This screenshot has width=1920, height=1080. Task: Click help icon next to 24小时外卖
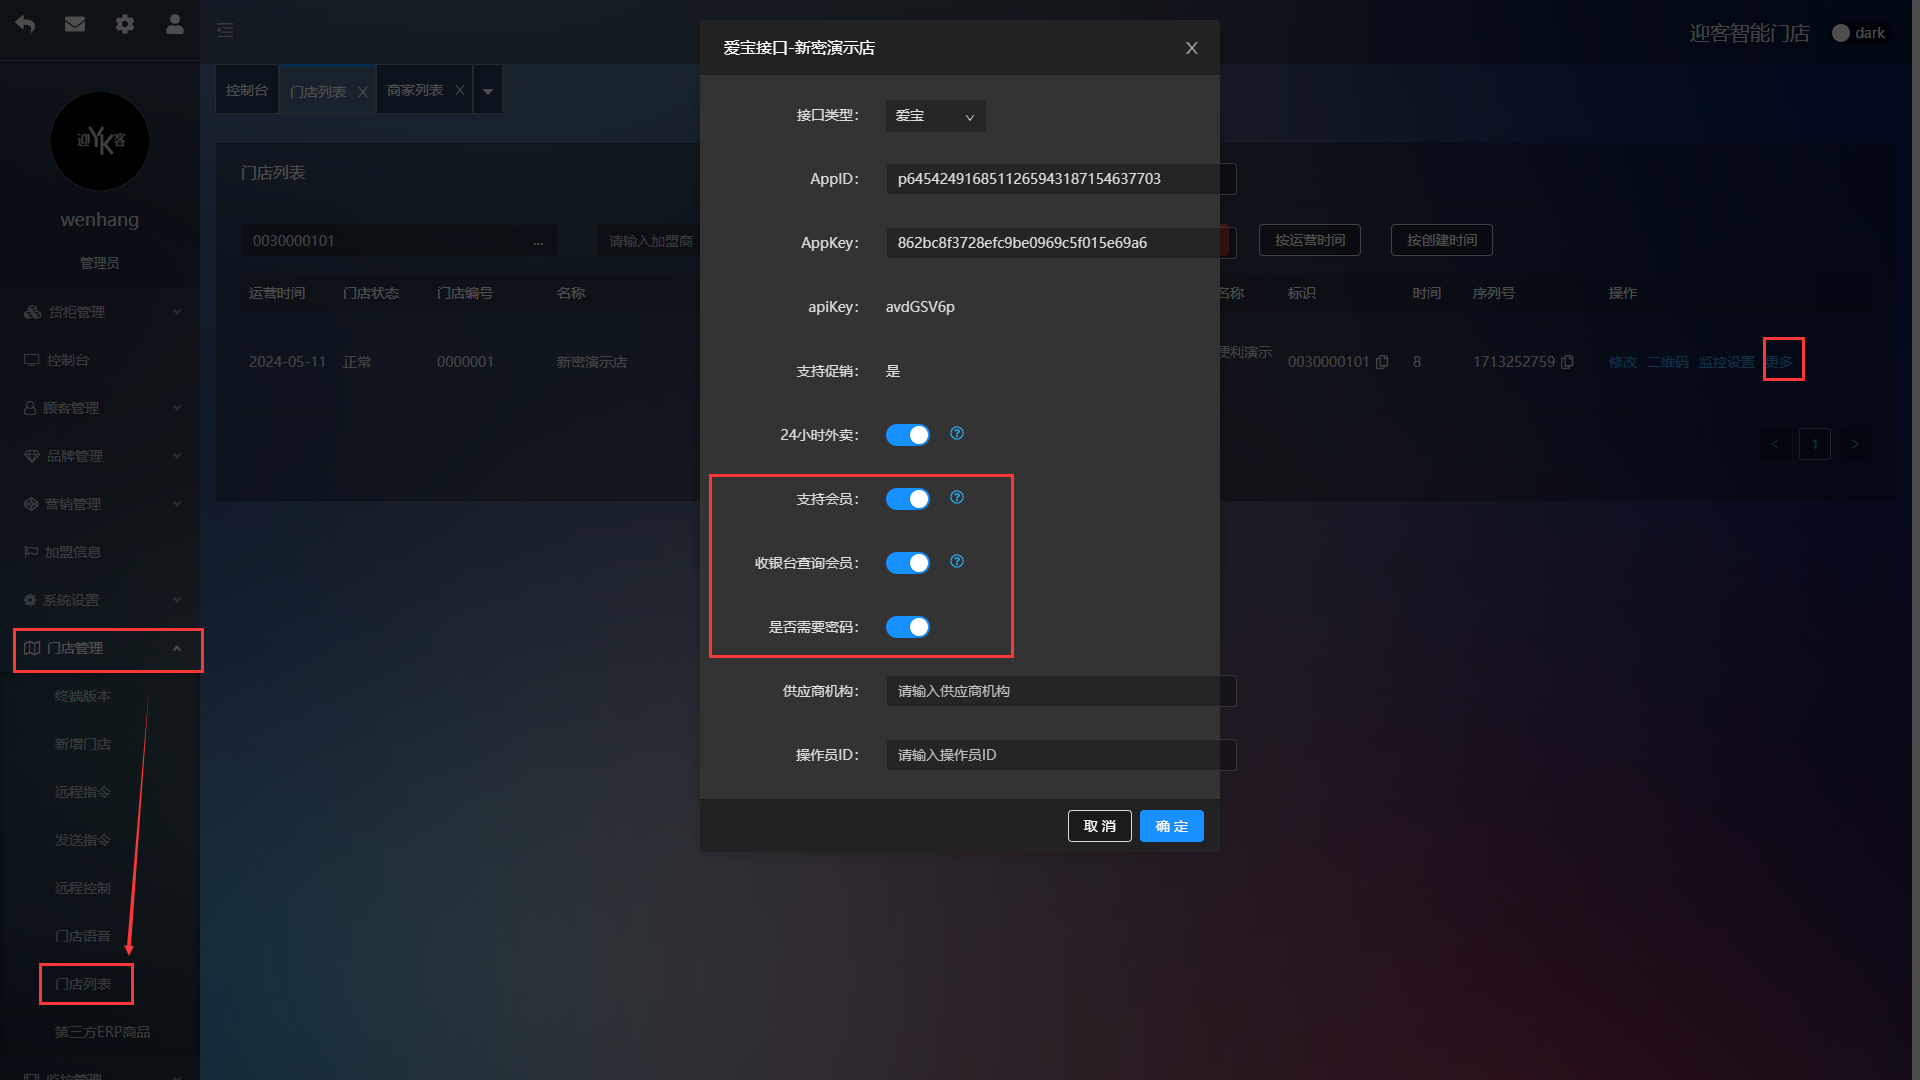[957, 434]
